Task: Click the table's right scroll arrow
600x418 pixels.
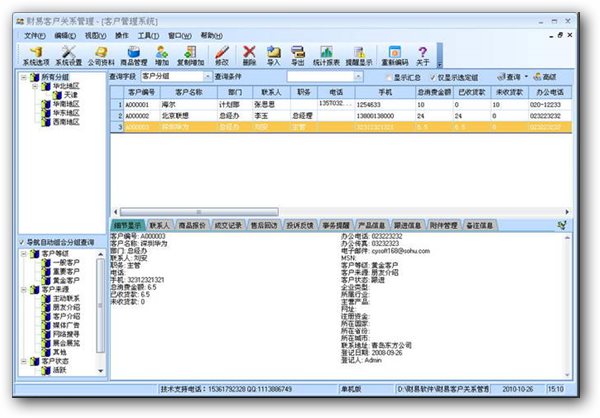Action: tap(567, 212)
